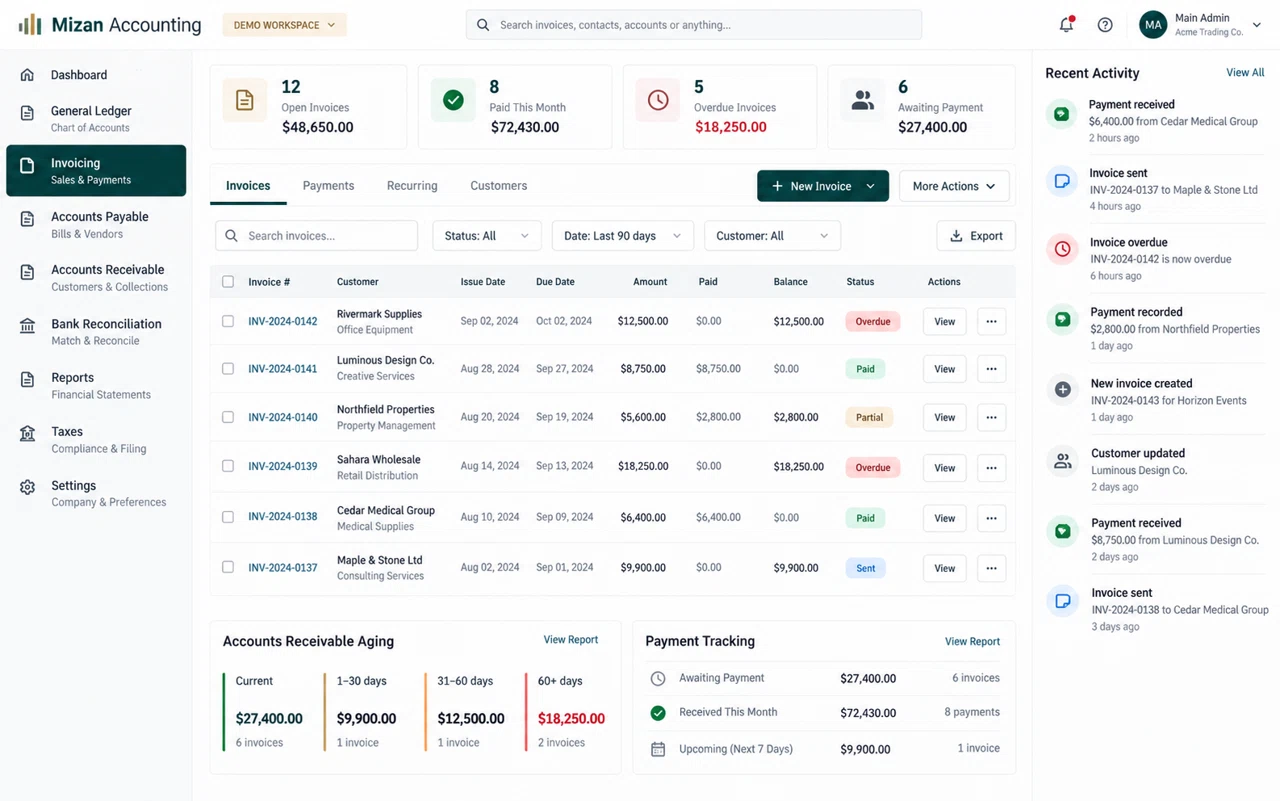Click the Dashboard home icon in sidebar
Viewport: 1280px width, 801px height.
pyautogui.click(x=27, y=75)
